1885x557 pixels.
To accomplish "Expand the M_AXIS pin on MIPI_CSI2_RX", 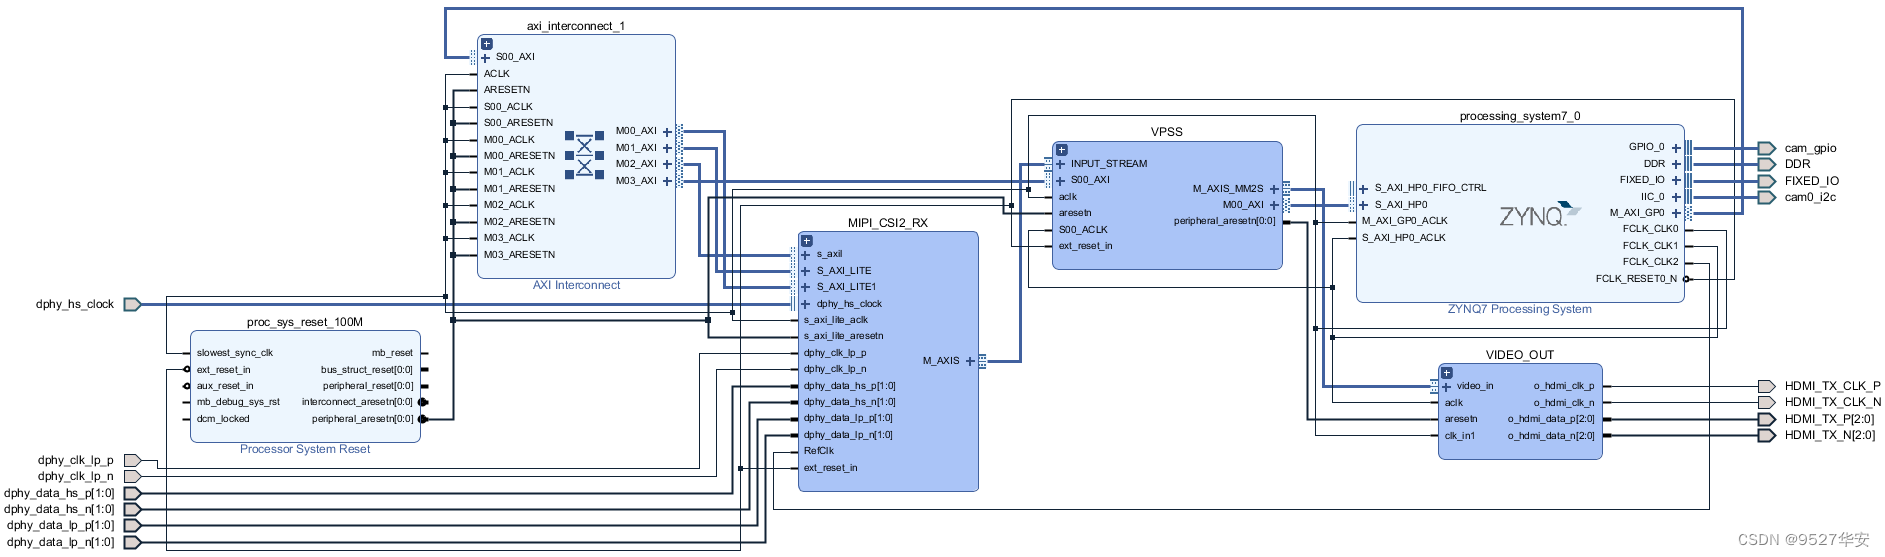I will 970,361.
